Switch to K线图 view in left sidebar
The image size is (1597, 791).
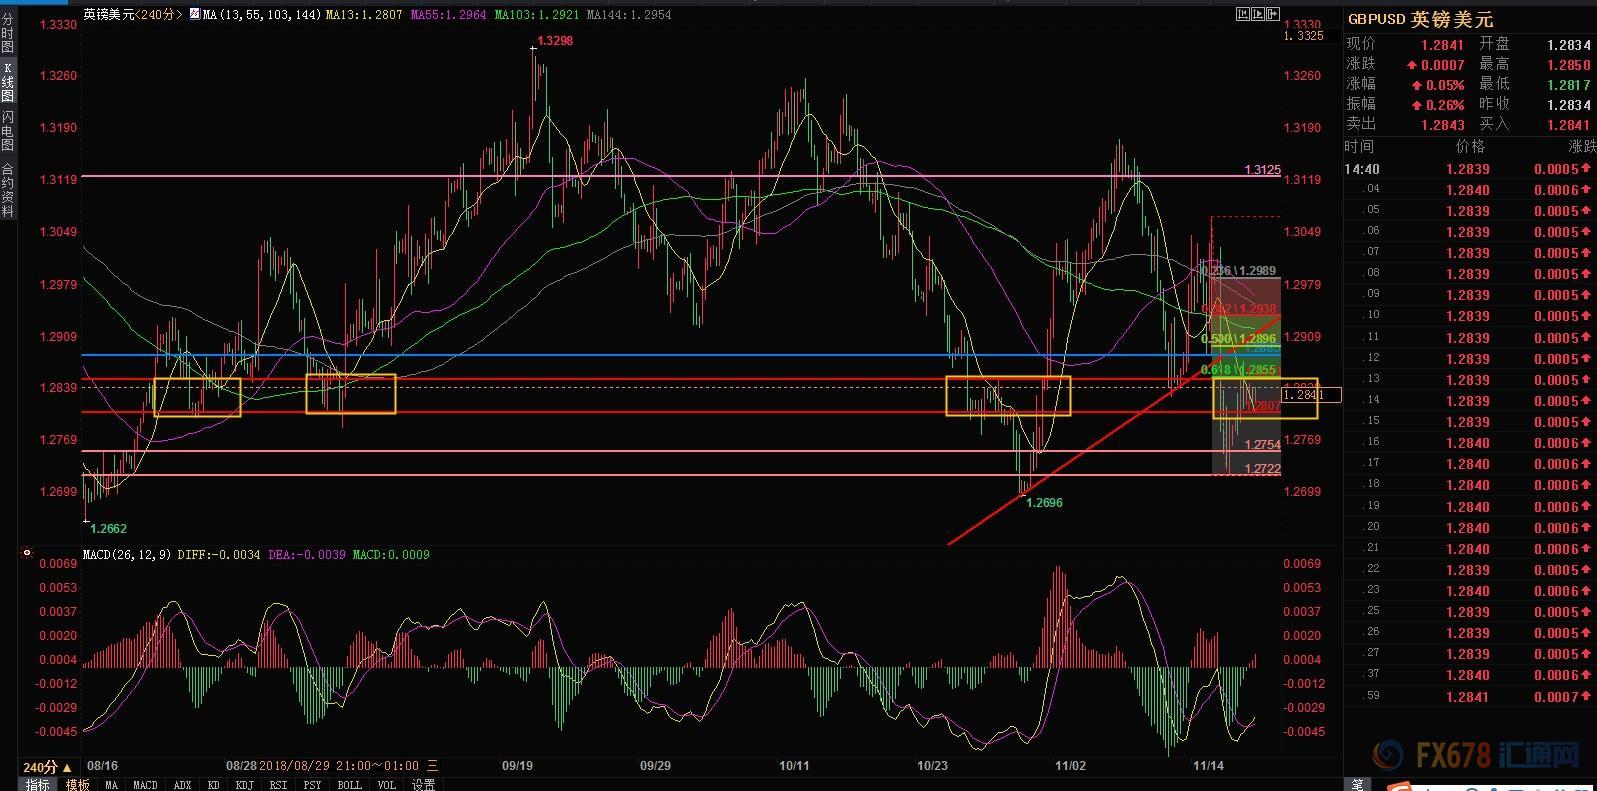(x=8, y=82)
